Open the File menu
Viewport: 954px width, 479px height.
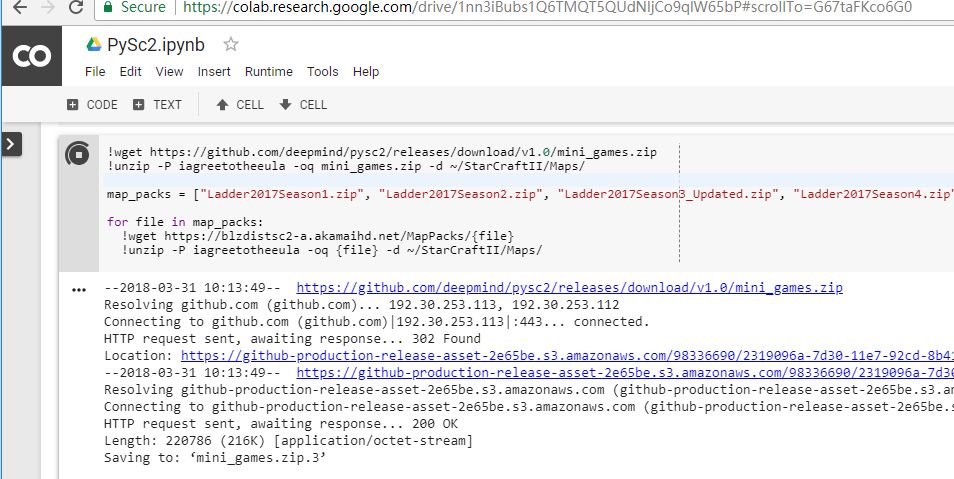[95, 71]
